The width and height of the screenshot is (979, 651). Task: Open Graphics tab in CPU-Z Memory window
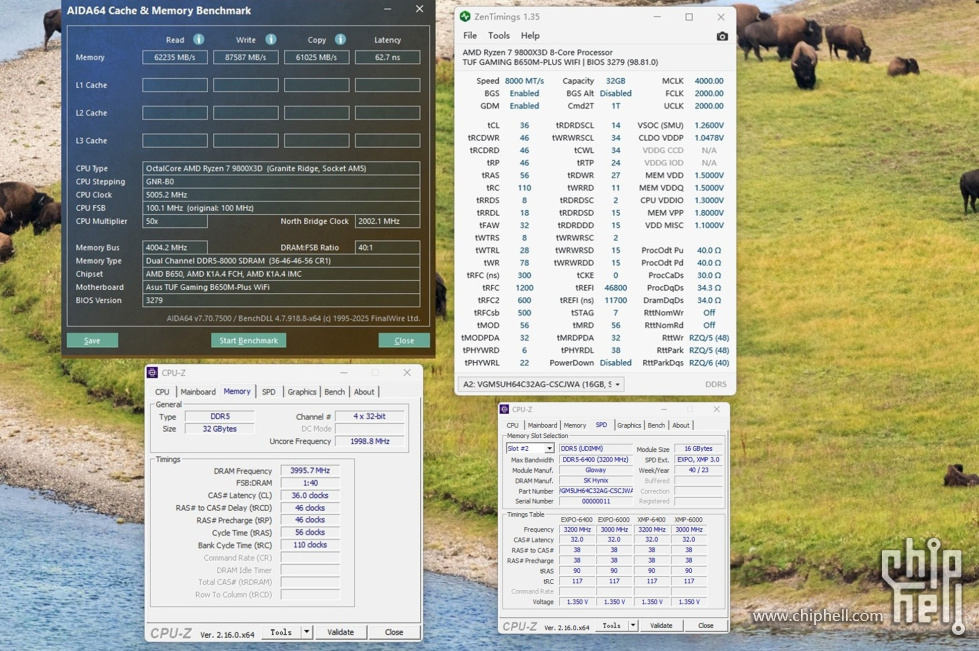click(x=302, y=392)
